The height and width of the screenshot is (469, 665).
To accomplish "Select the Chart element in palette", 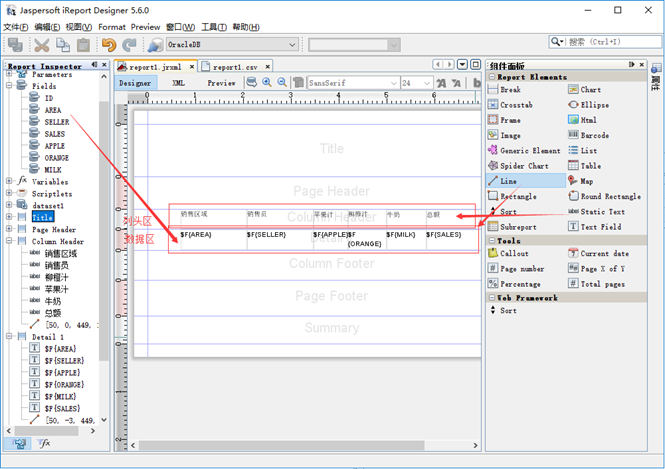I will tap(590, 89).
